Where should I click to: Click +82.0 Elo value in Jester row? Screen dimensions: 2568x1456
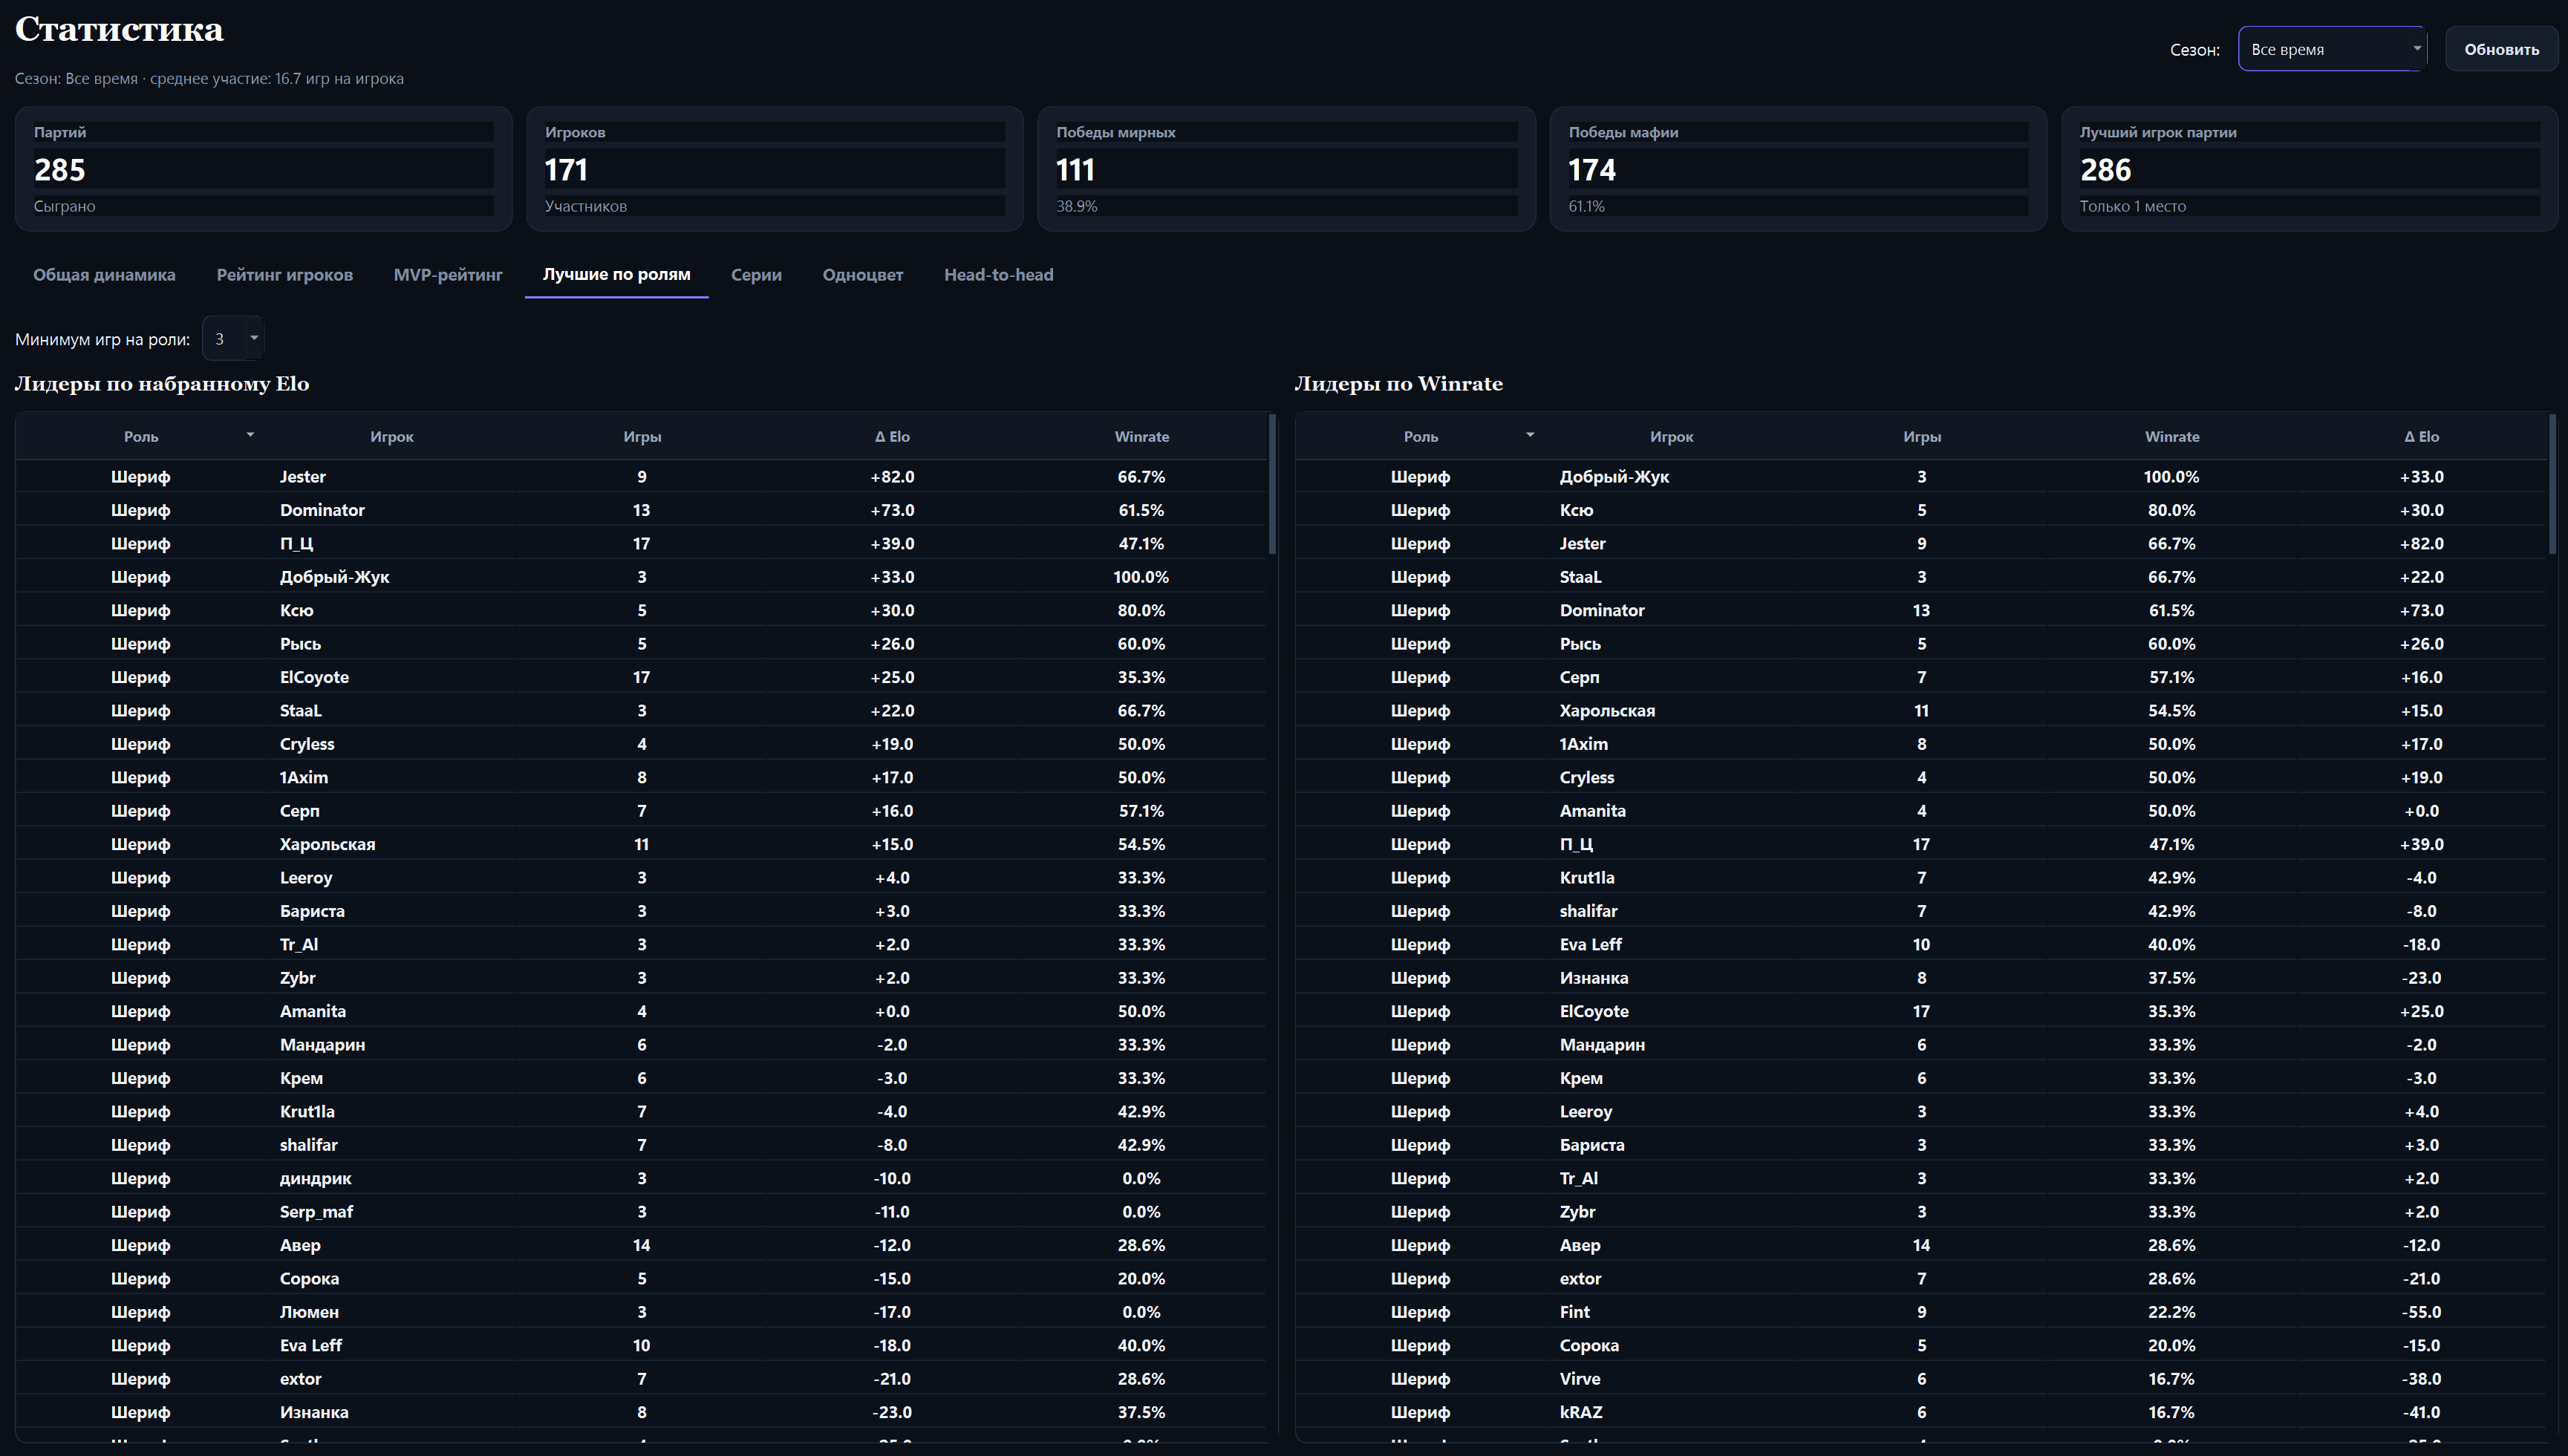point(892,477)
